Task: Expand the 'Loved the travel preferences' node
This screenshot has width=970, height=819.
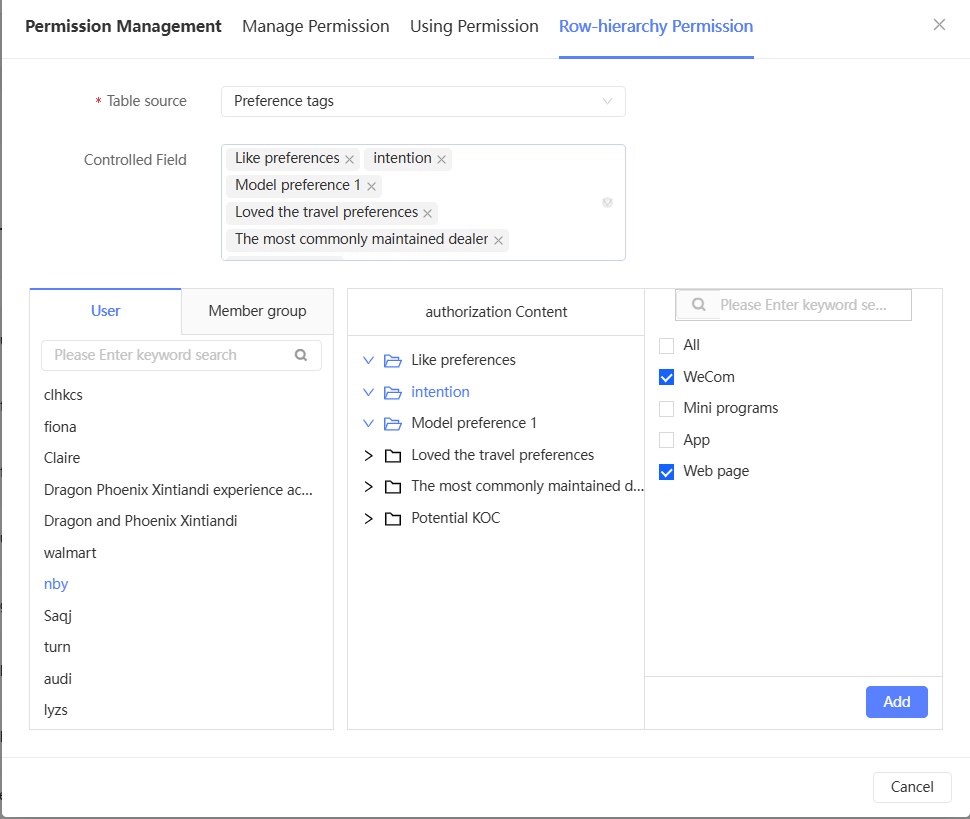Action: point(368,455)
